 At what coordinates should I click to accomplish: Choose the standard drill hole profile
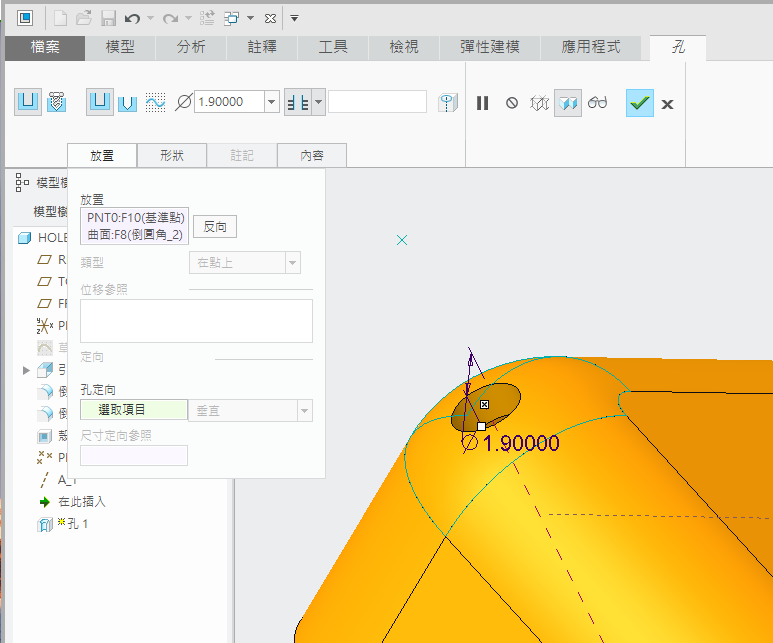127,102
